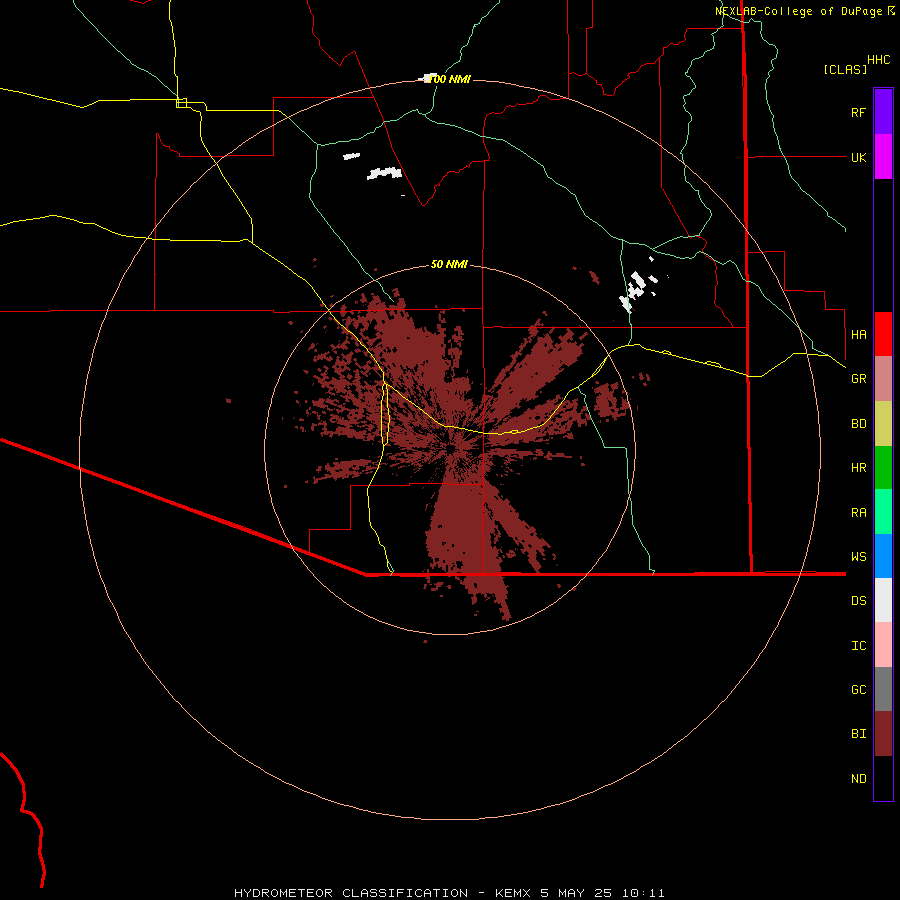Click the HA legend label
This screenshot has height=900, width=900.
click(858, 335)
